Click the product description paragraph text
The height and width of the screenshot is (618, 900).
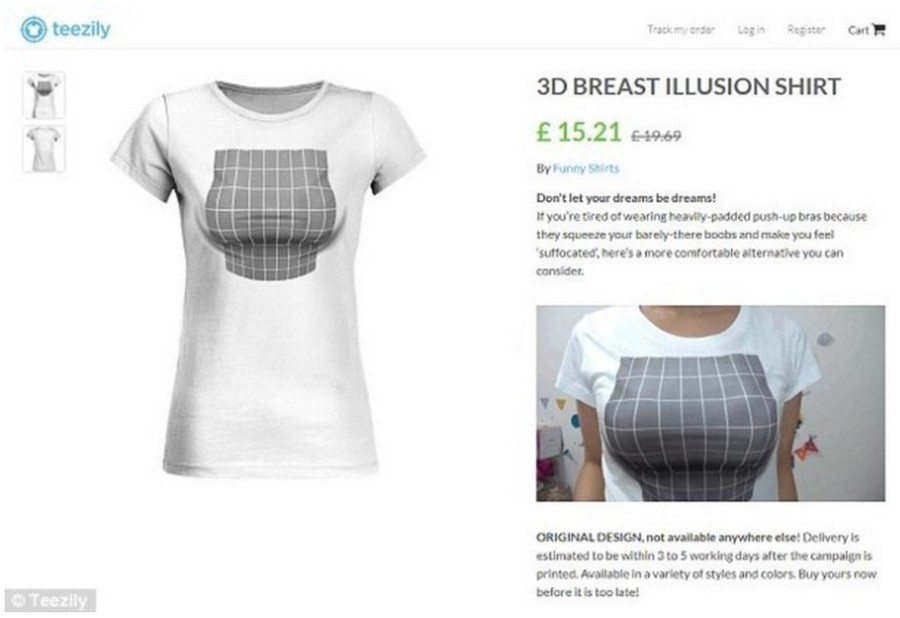click(701, 244)
